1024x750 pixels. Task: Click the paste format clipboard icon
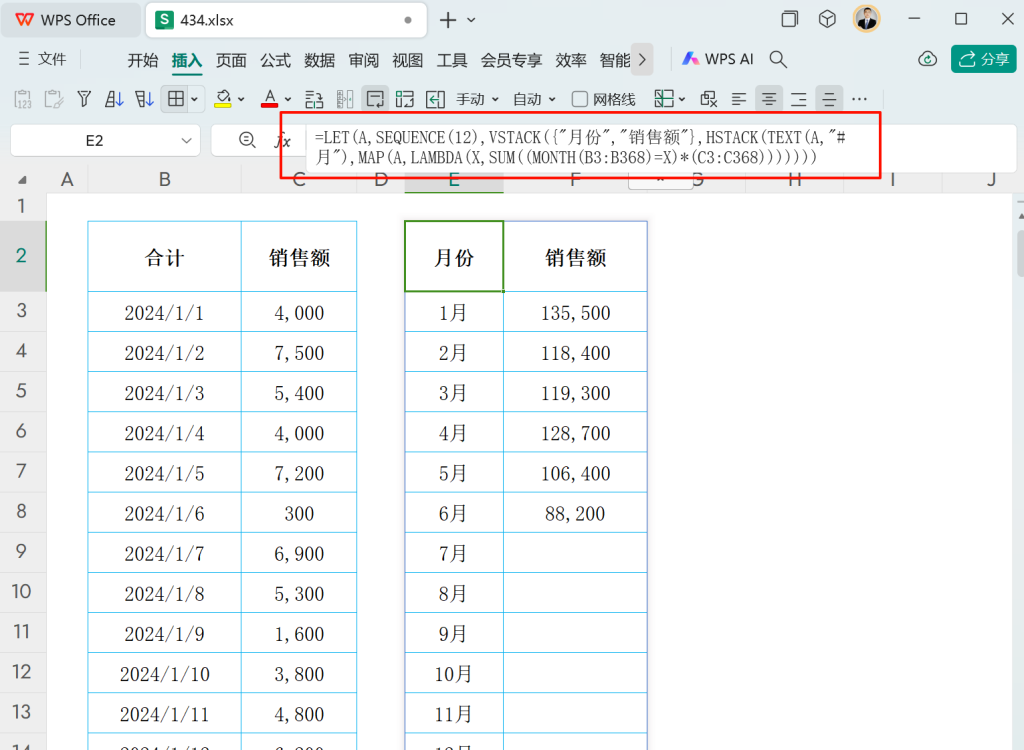[x=54, y=99]
